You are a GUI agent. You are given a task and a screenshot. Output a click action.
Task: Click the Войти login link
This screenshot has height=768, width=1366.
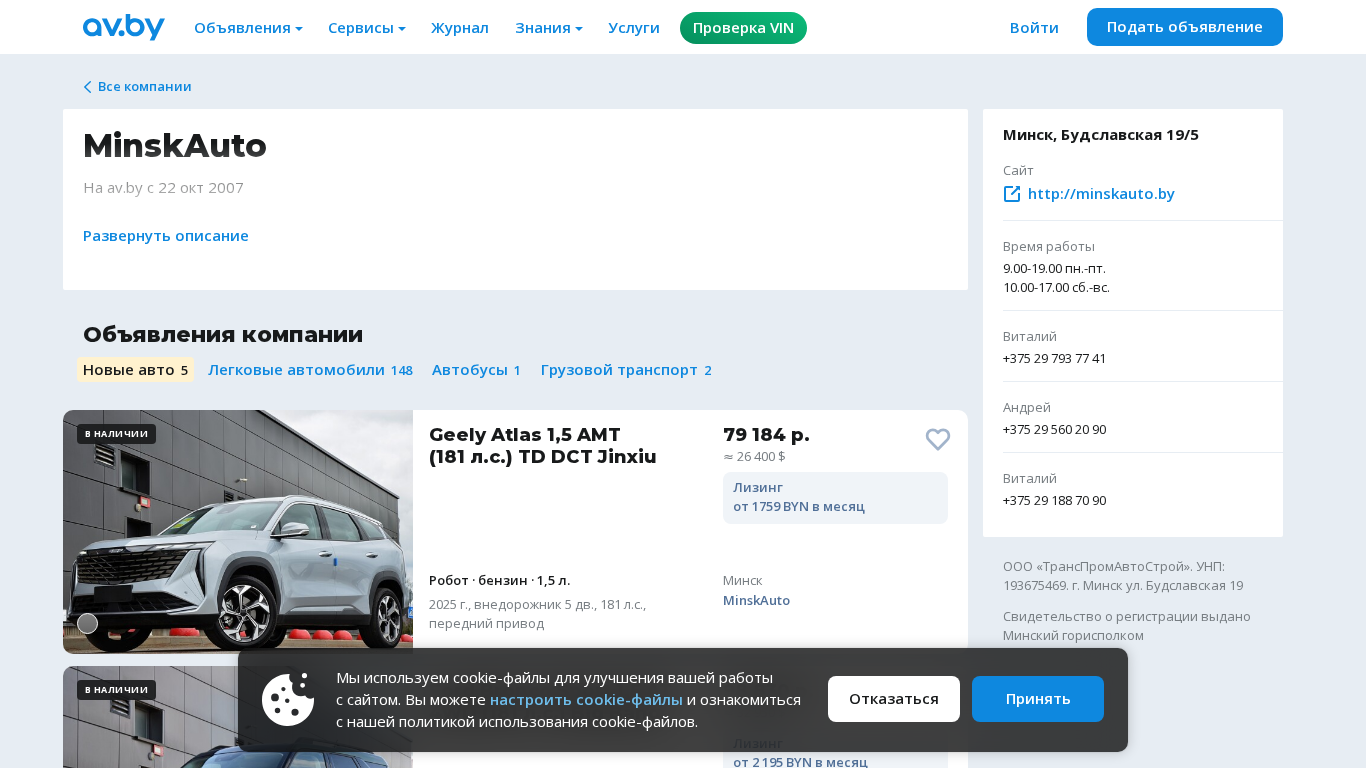coord(1034,28)
